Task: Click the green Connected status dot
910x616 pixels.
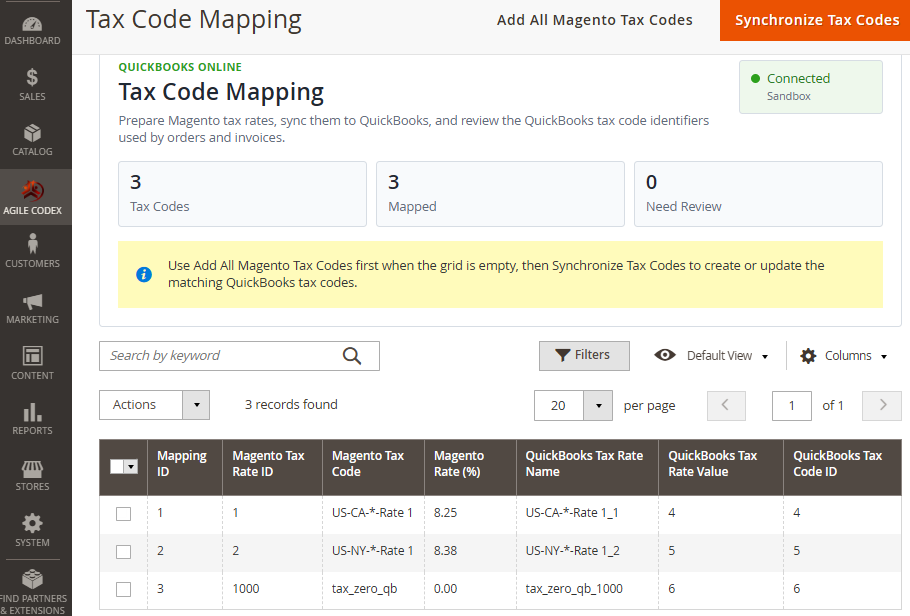Action: [755, 78]
